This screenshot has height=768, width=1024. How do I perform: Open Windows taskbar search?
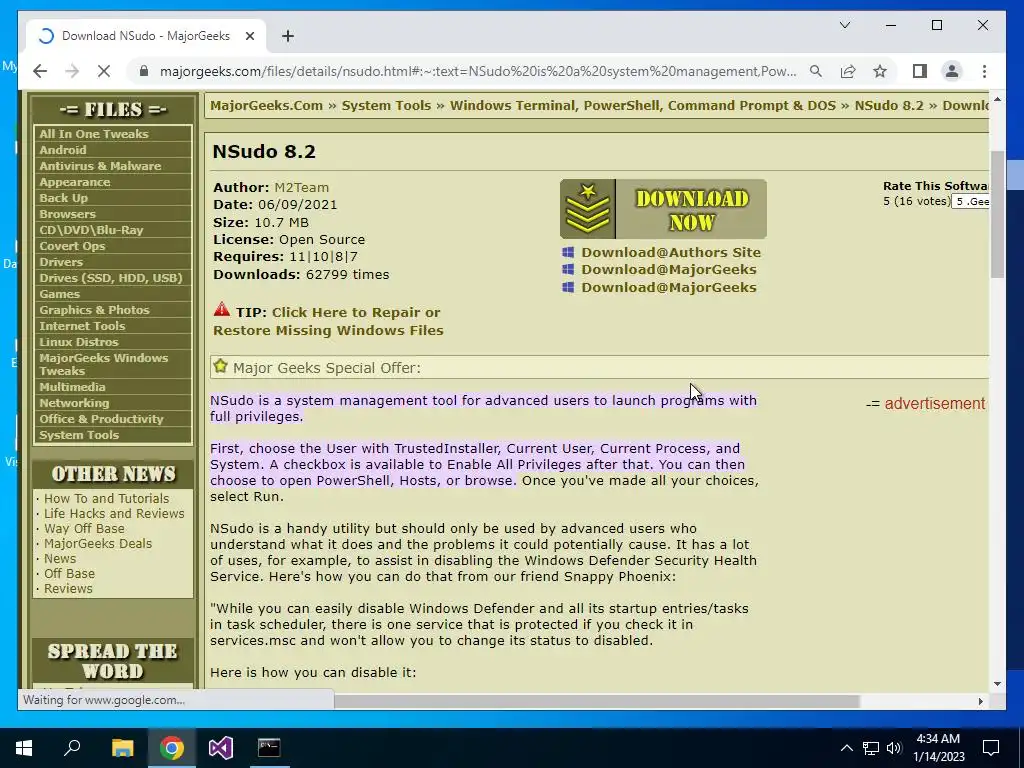tap(72, 748)
